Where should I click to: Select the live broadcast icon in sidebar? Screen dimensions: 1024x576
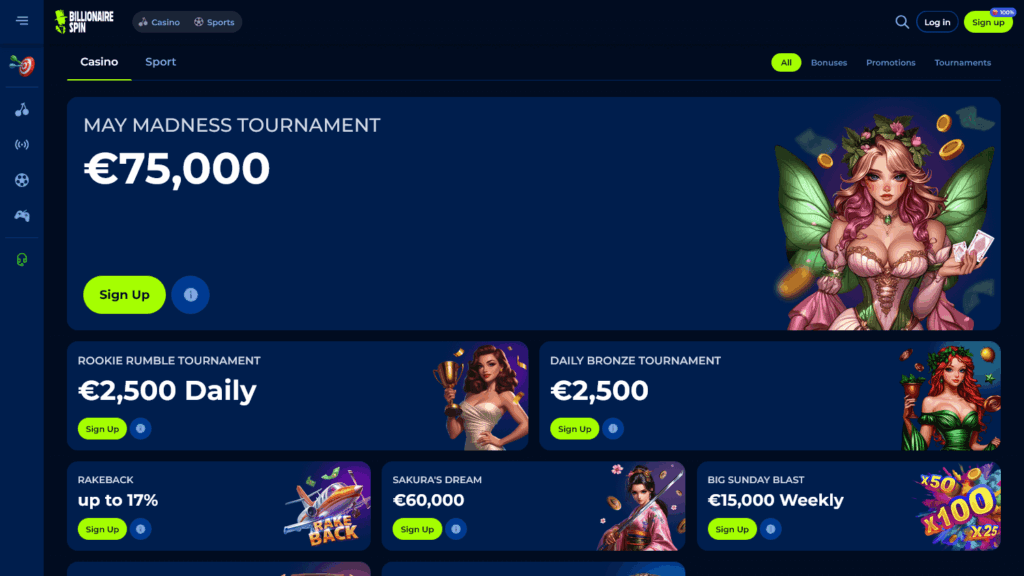tap(22, 145)
